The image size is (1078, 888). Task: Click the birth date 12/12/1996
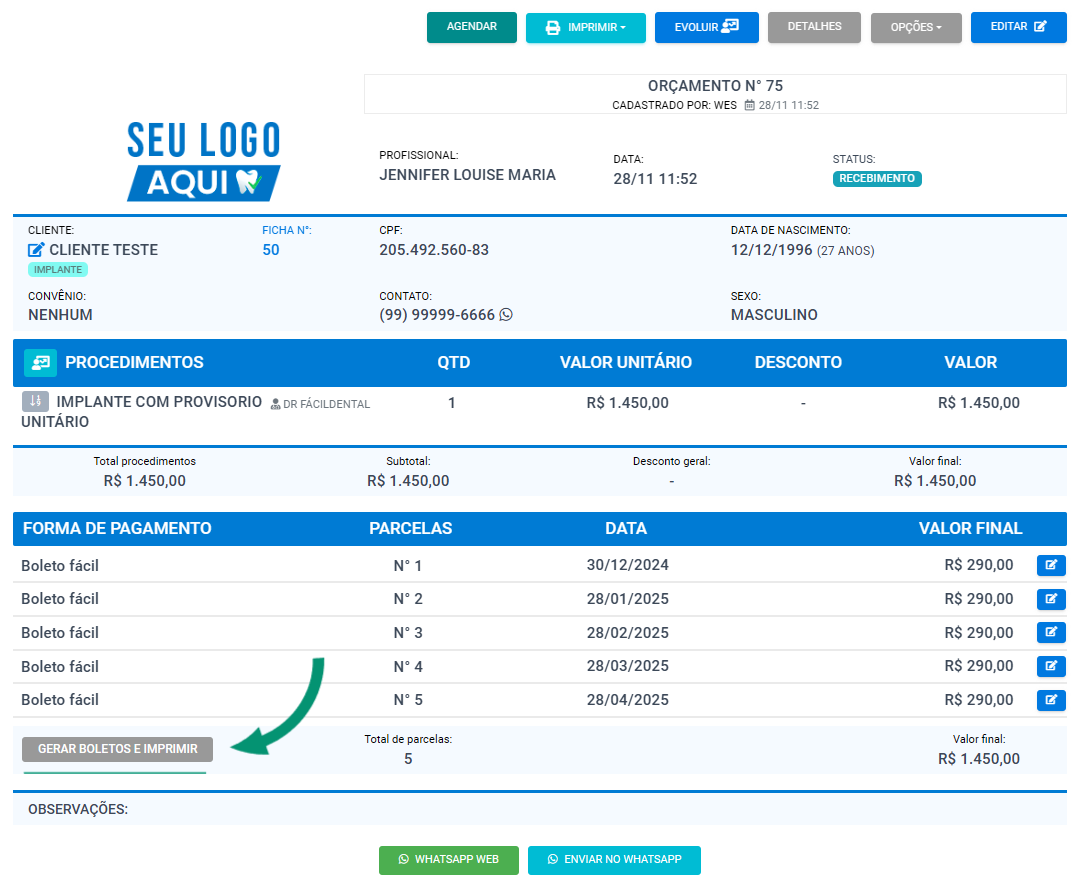[x=771, y=249]
